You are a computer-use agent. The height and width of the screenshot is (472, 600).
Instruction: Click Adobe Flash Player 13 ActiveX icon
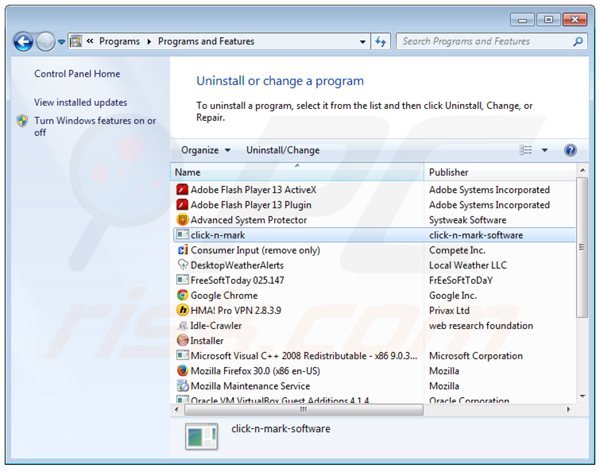(x=182, y=189)
